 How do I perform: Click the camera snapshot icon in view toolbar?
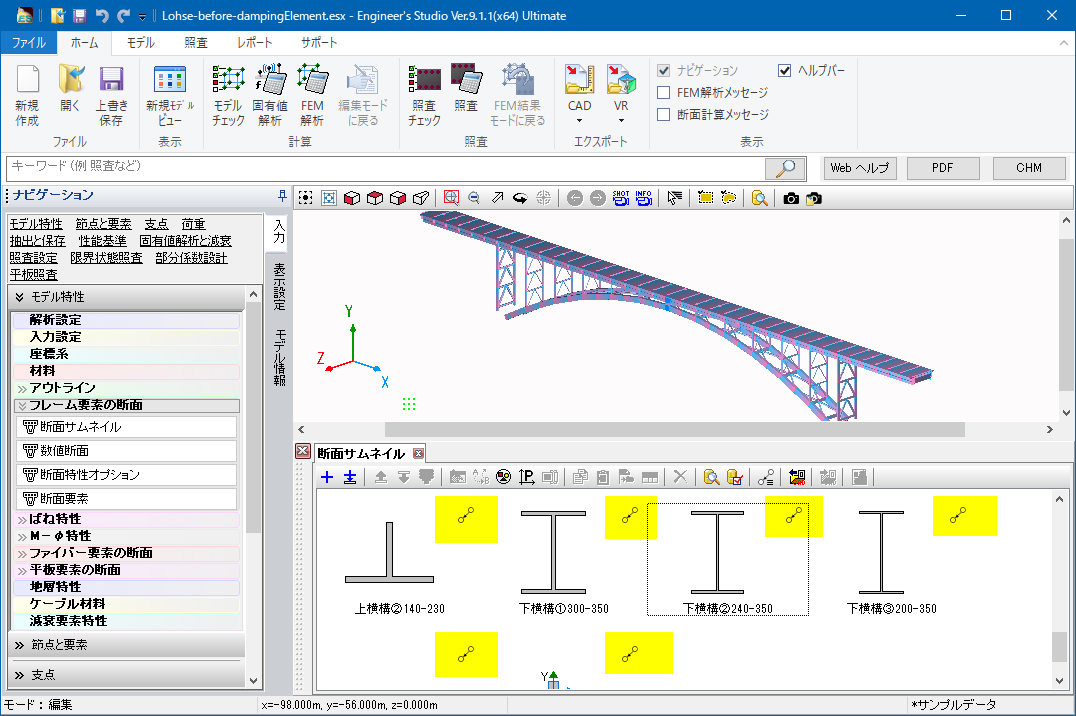791,198
